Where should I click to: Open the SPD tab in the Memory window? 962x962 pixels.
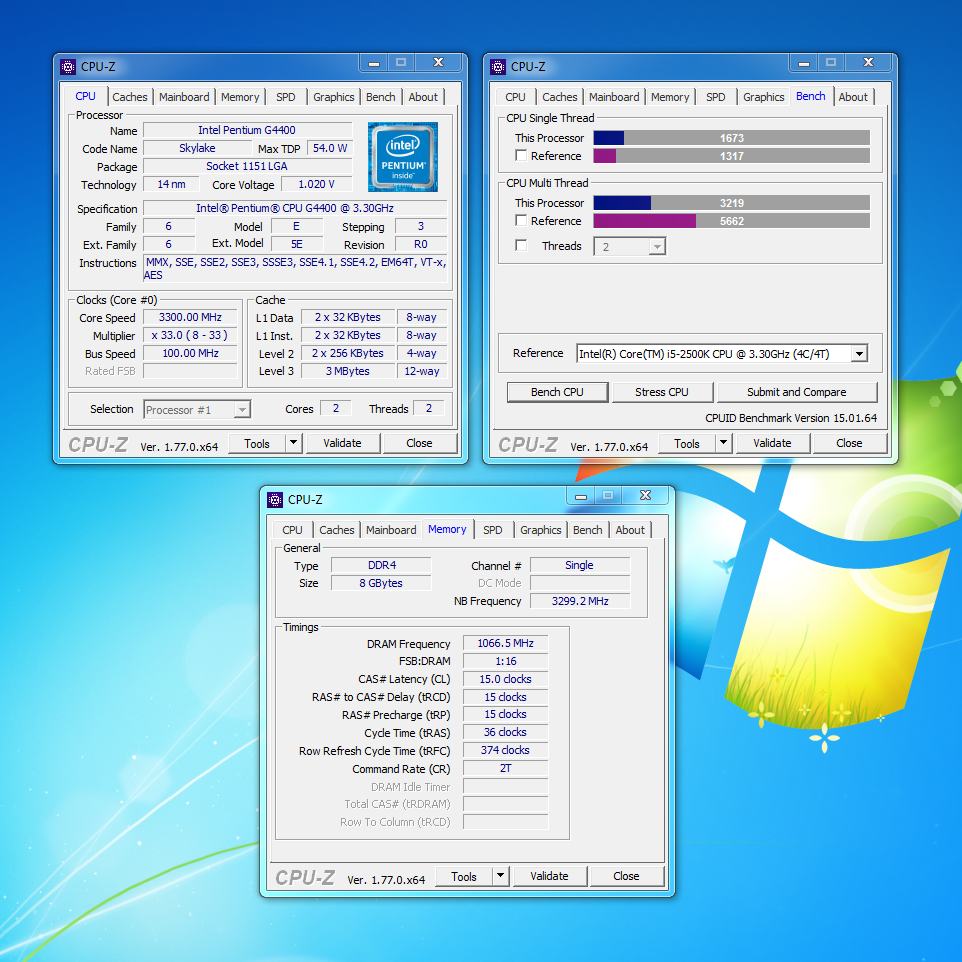492,530
